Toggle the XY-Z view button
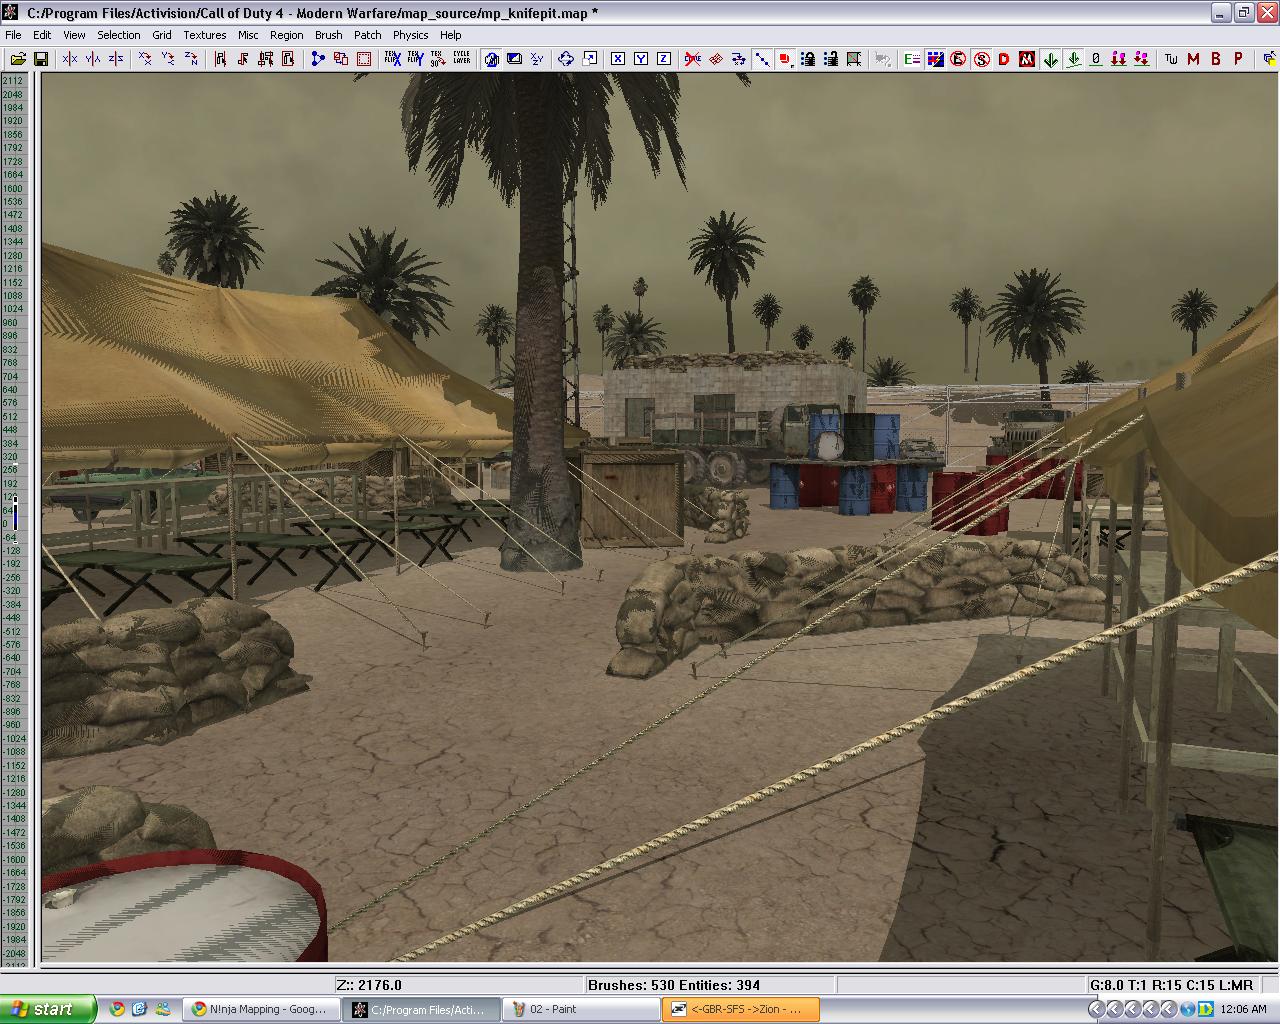Screen dimensions: 1280x1024 click(537, 59)
